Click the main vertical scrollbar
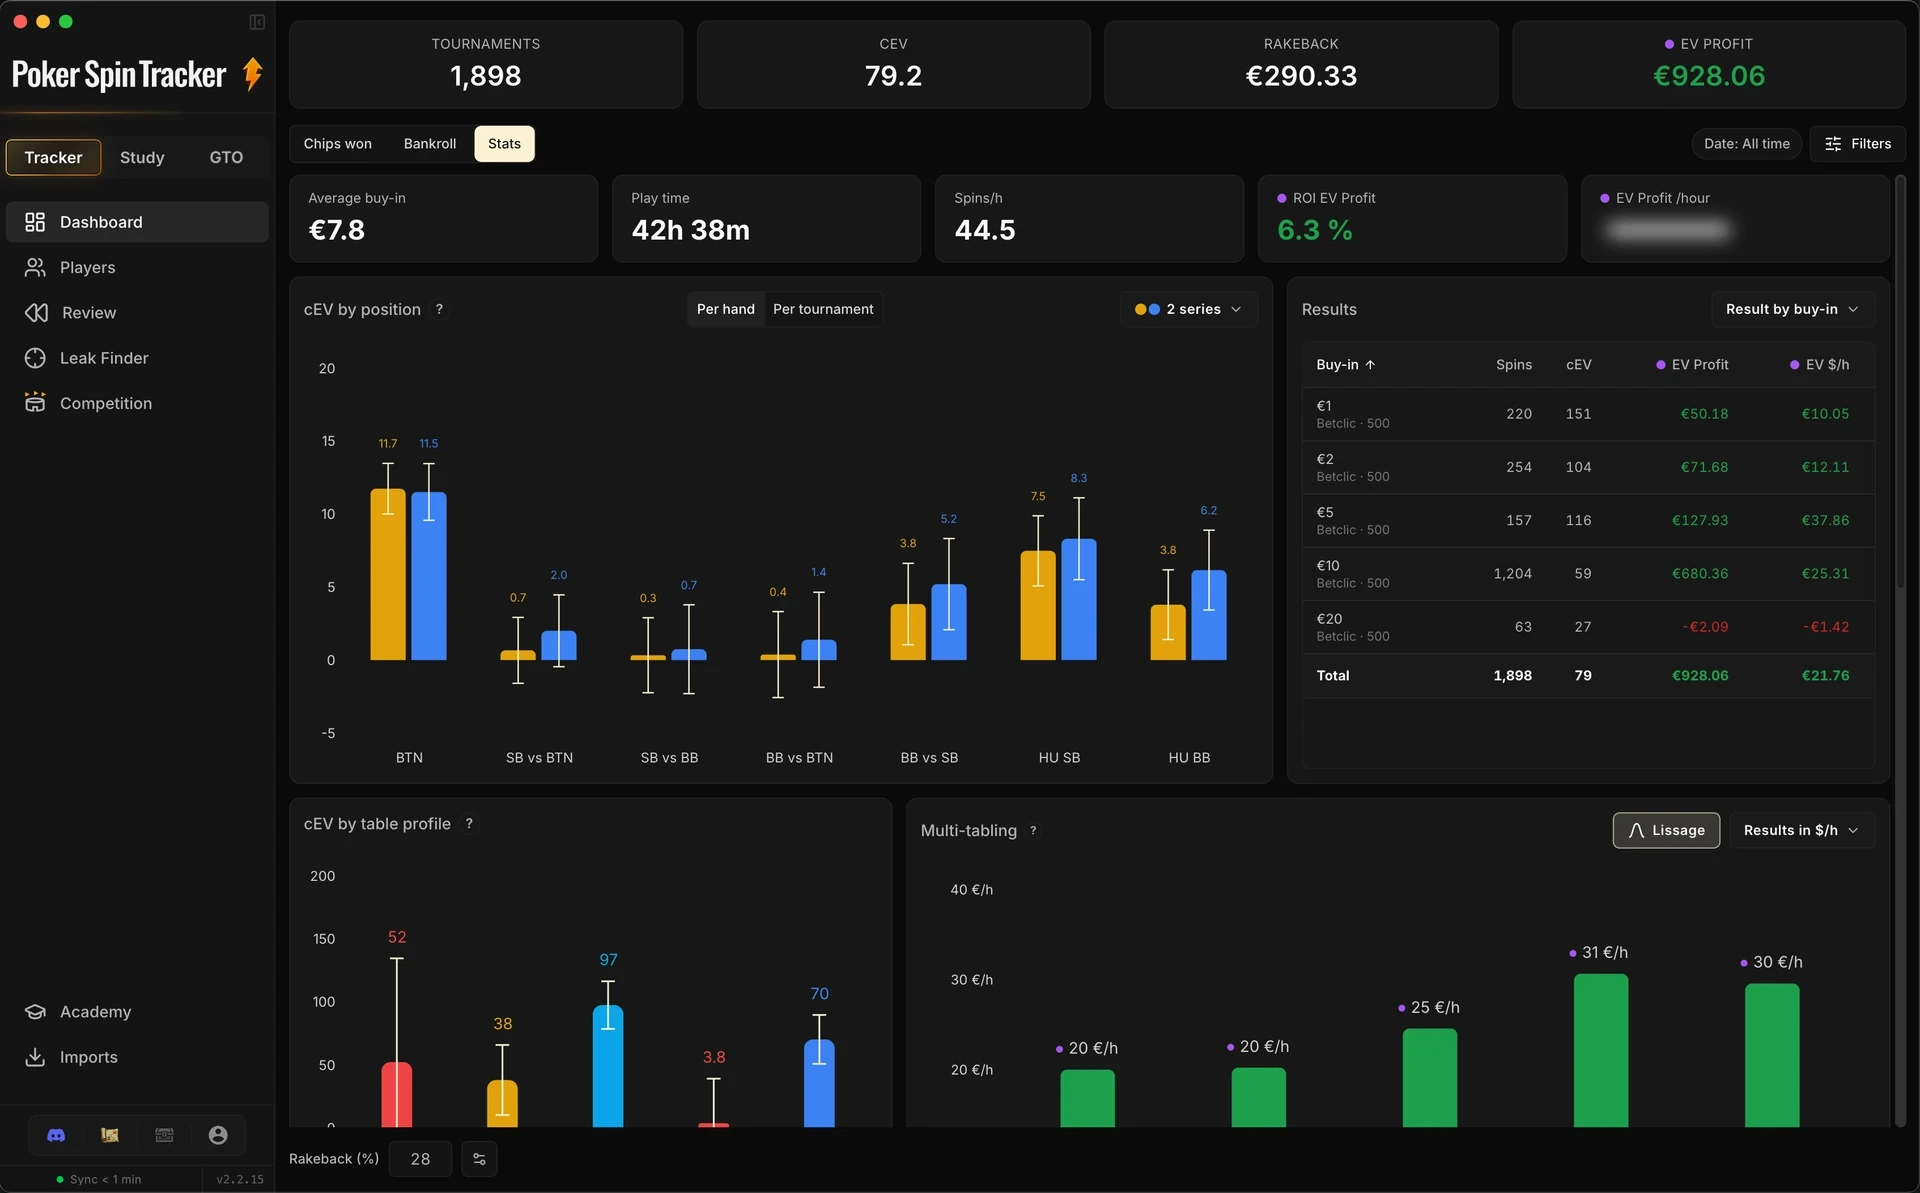The width and height of the screenshot is (1920, 1193). [x=1900, y=384]
